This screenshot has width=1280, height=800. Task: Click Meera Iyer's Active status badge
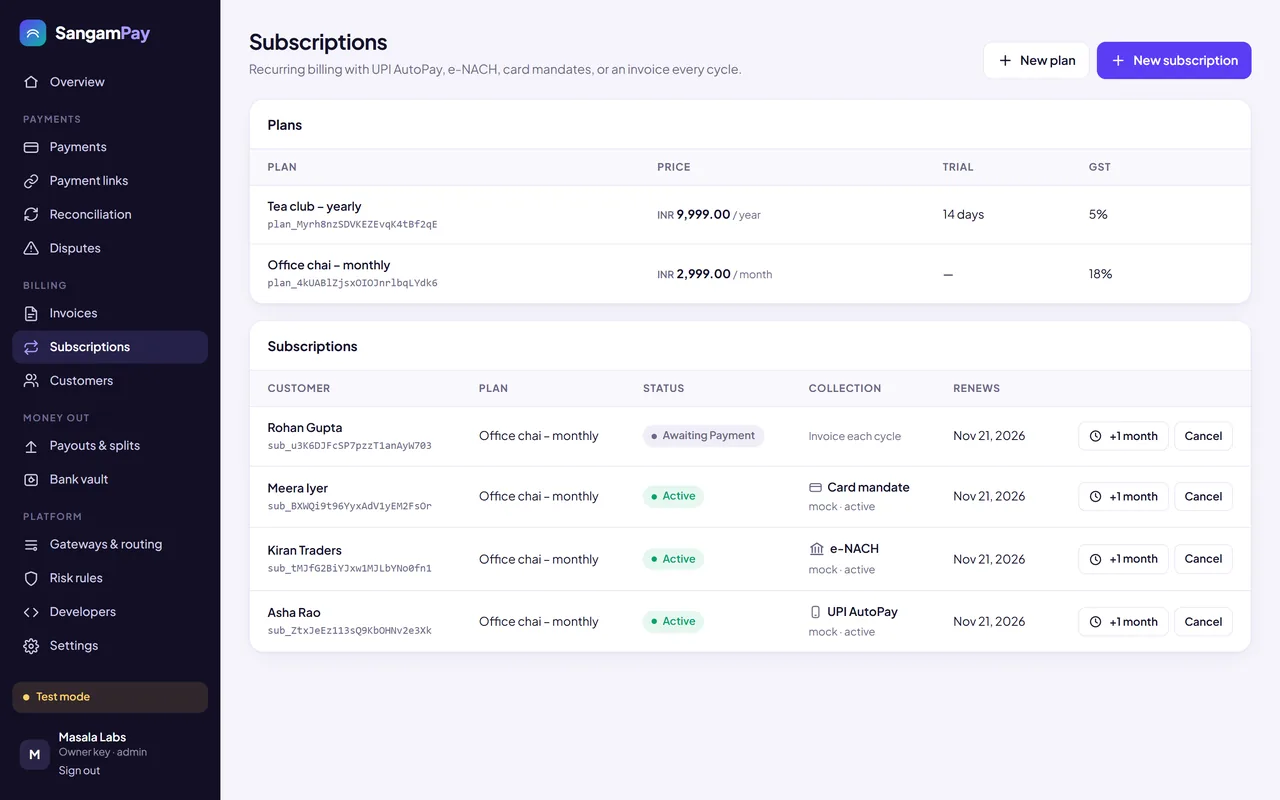(x=673, y=497)
